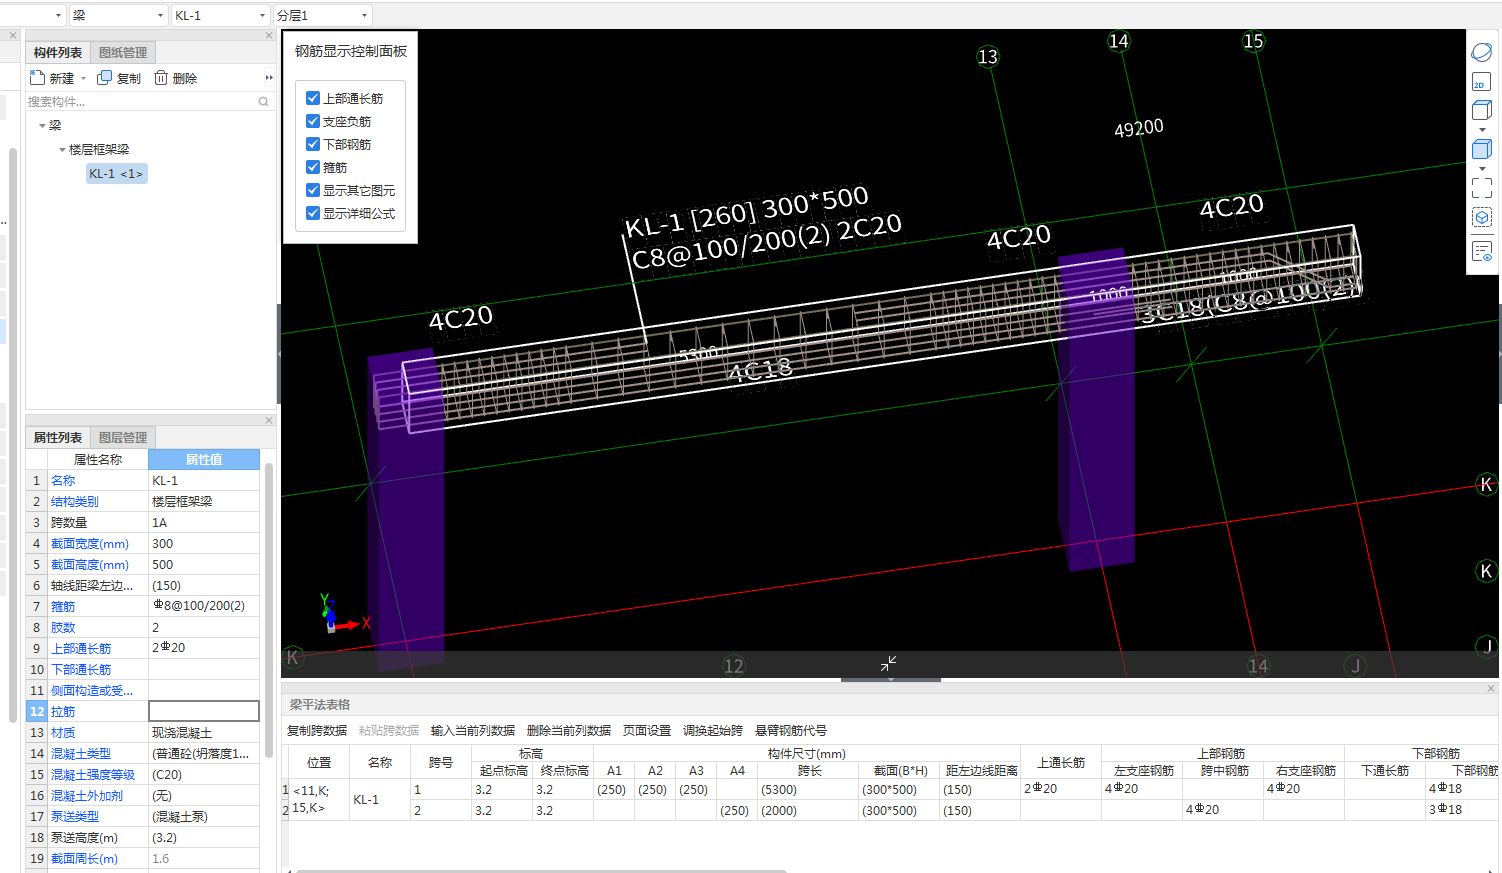The height and width of the screenshot is (873, 1502).
Task: Click 页面设置 button
Action: (647, 731)
